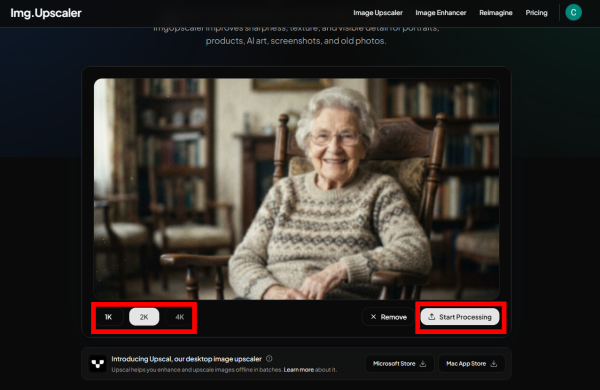Screen dimensions: 600x390
Task: Download from the Mac App Store
Action: click(x=471, y=364)
